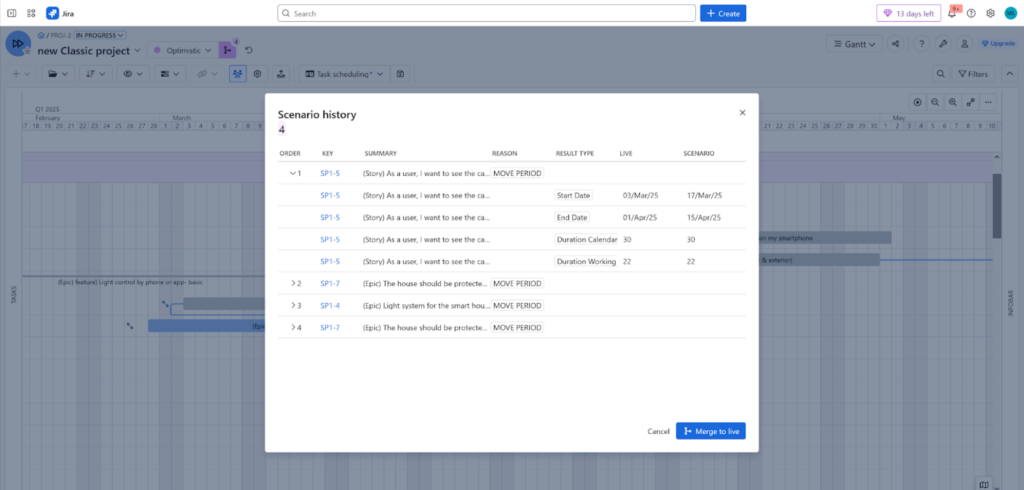The width and height of the screenshot is (1024, 490).
Task: Open the Jira help icon
Action: [971, 14]
